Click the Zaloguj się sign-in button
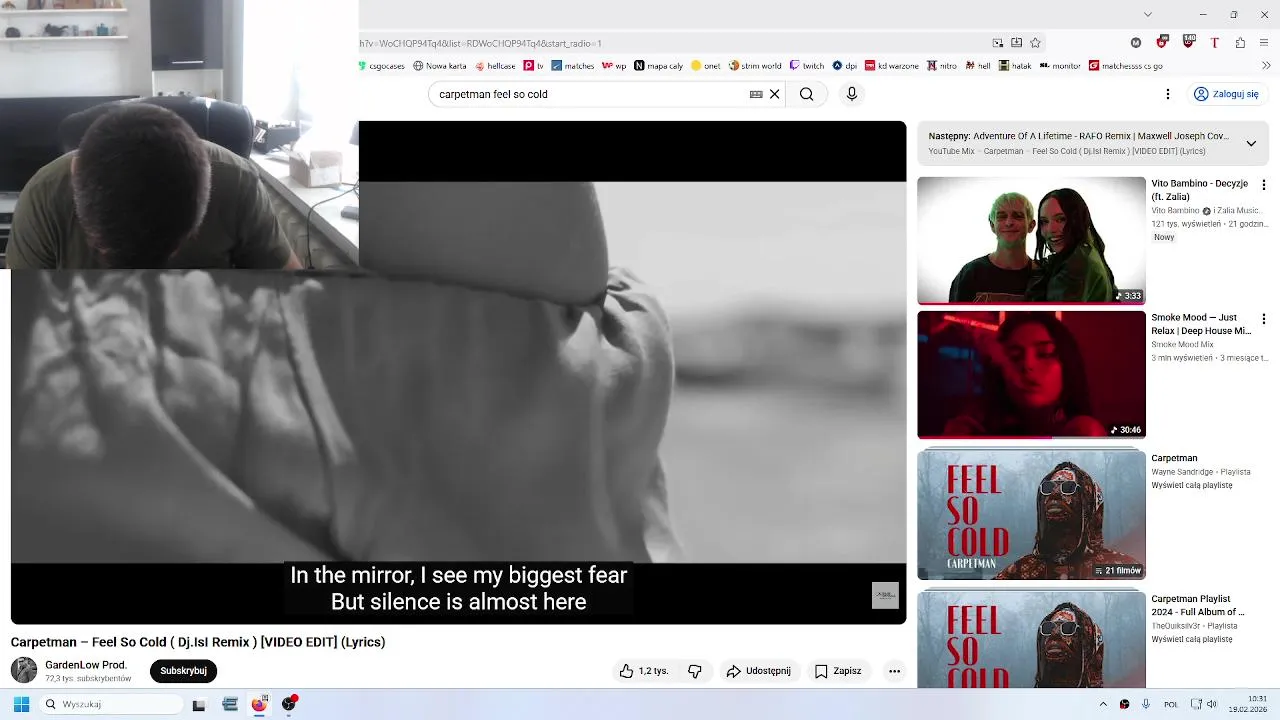This screenshot has width=1280, height=720. (x=1227, y=94)
